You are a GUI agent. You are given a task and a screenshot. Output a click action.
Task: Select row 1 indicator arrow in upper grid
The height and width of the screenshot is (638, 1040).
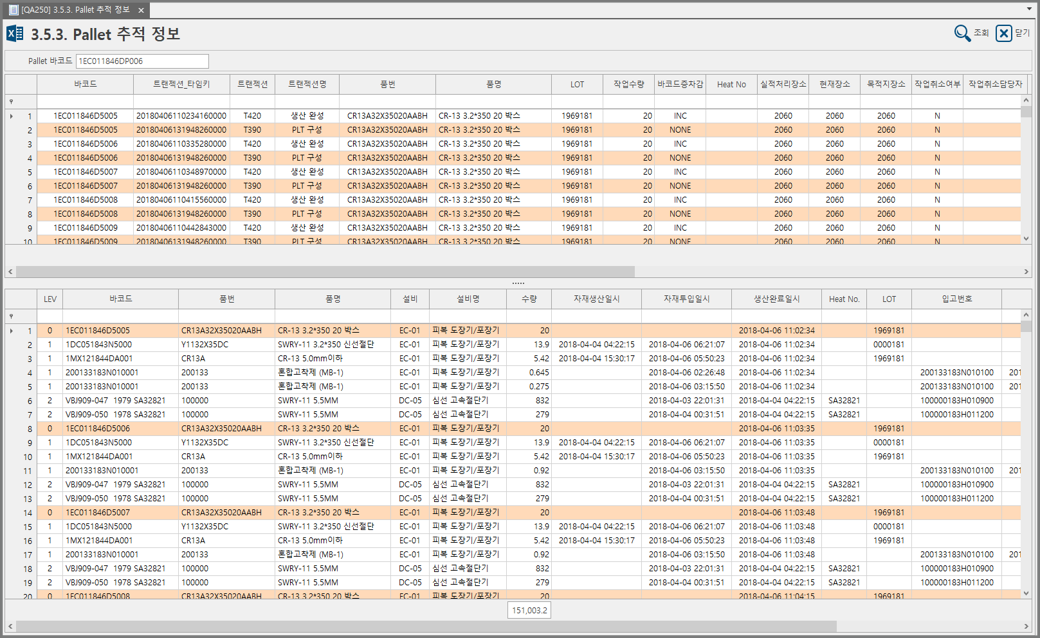click(12, 116)
